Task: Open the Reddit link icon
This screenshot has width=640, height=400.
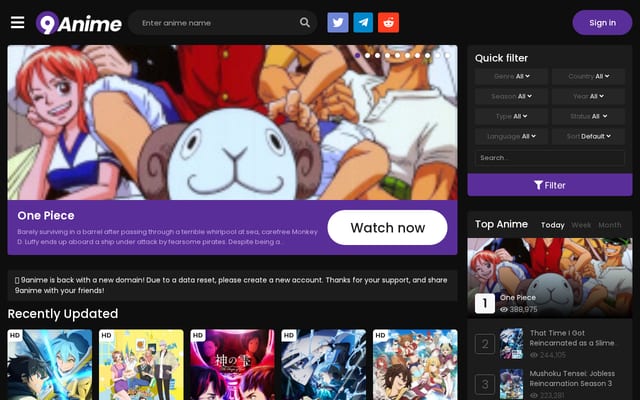Action: click(389, 22)
